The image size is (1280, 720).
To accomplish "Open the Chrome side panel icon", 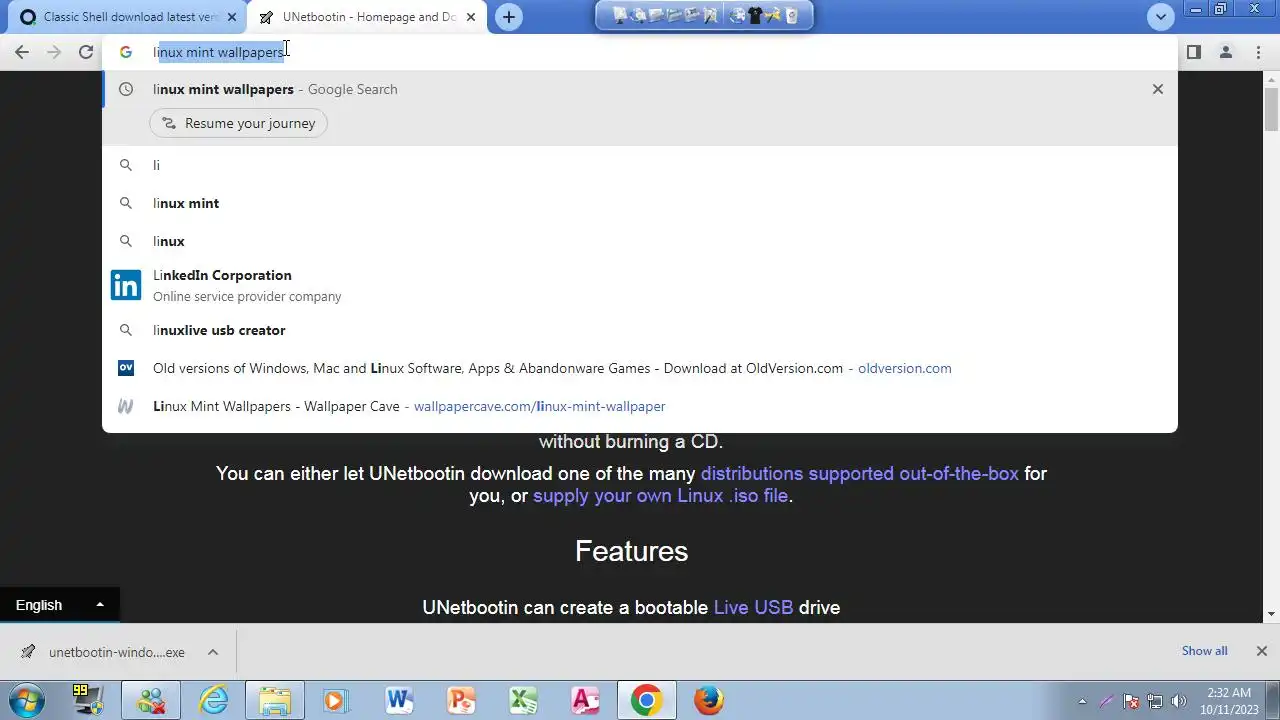I will (1193, 52).
